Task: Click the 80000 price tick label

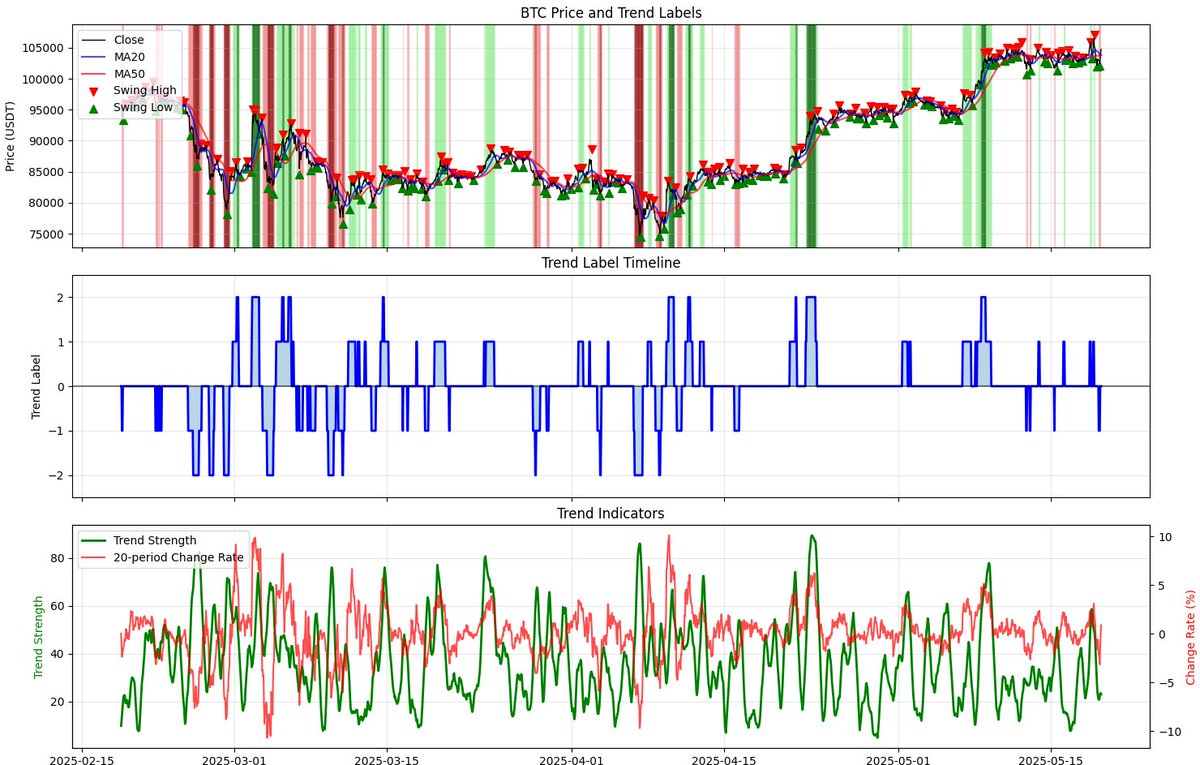Action: coord(47,203)
